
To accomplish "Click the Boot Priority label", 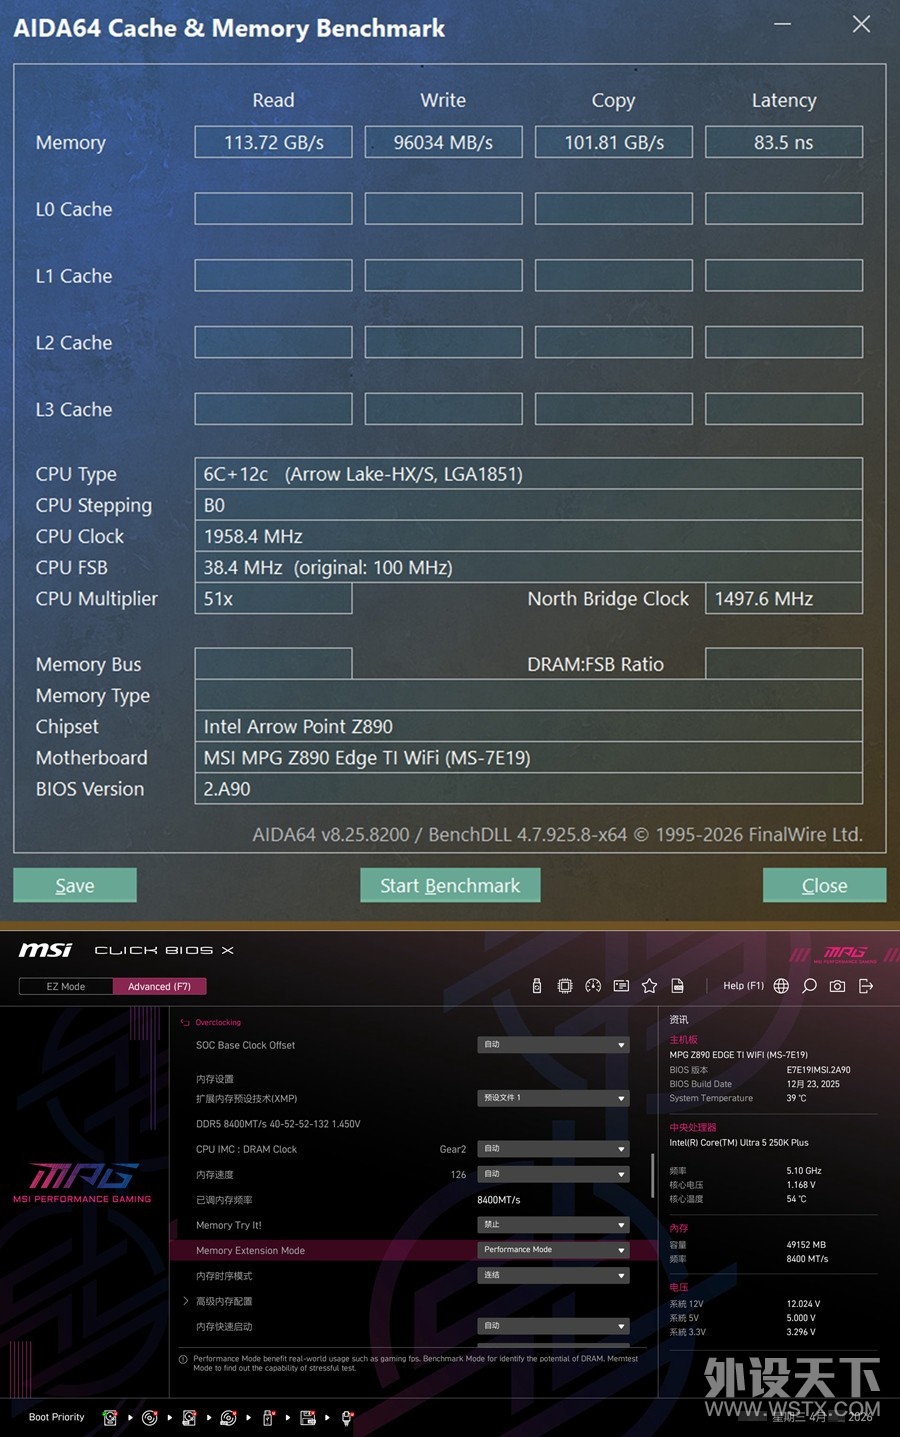I will click(57, 1417).
